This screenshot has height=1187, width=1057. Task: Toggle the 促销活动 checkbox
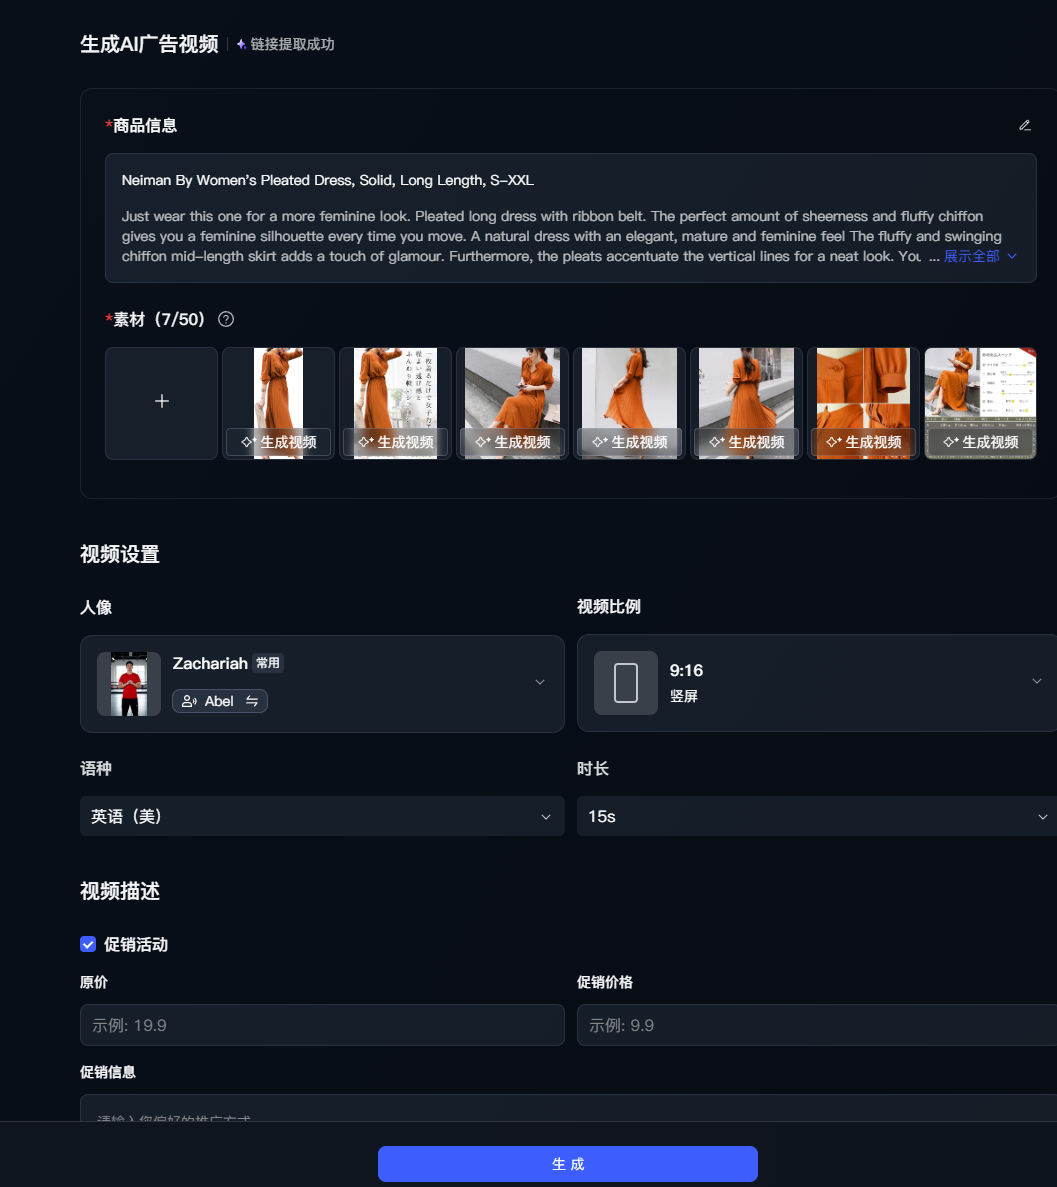coord(88,944)
